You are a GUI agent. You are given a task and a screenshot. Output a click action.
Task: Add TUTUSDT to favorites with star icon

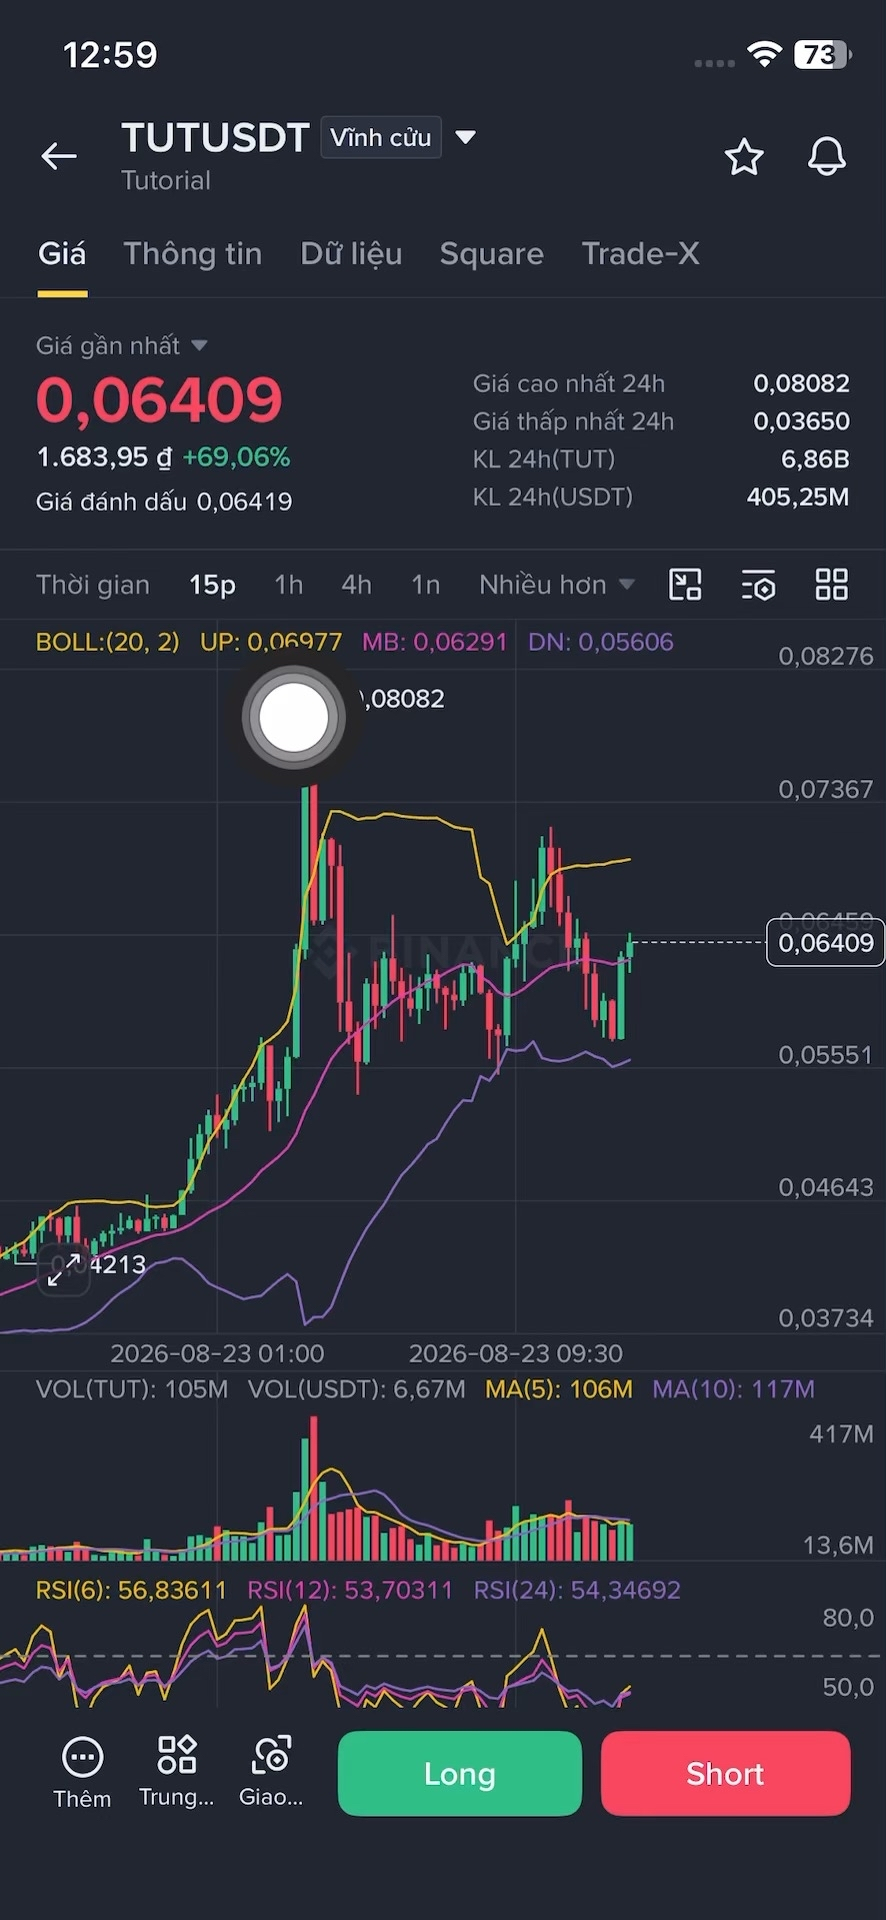click(744, 157)
